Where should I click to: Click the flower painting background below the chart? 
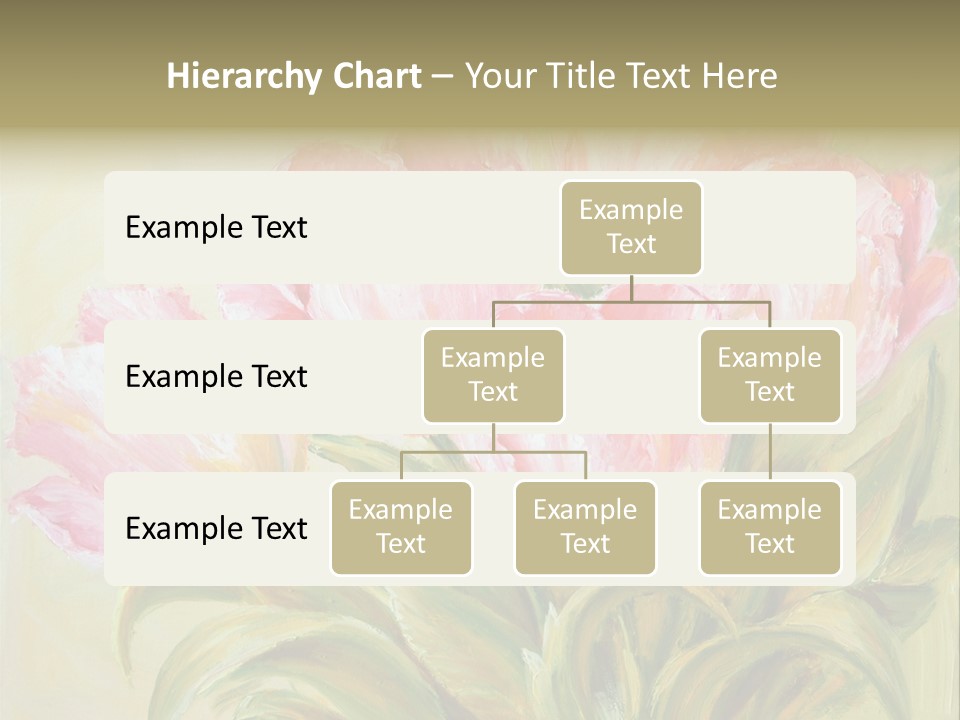tap(480, 650)
